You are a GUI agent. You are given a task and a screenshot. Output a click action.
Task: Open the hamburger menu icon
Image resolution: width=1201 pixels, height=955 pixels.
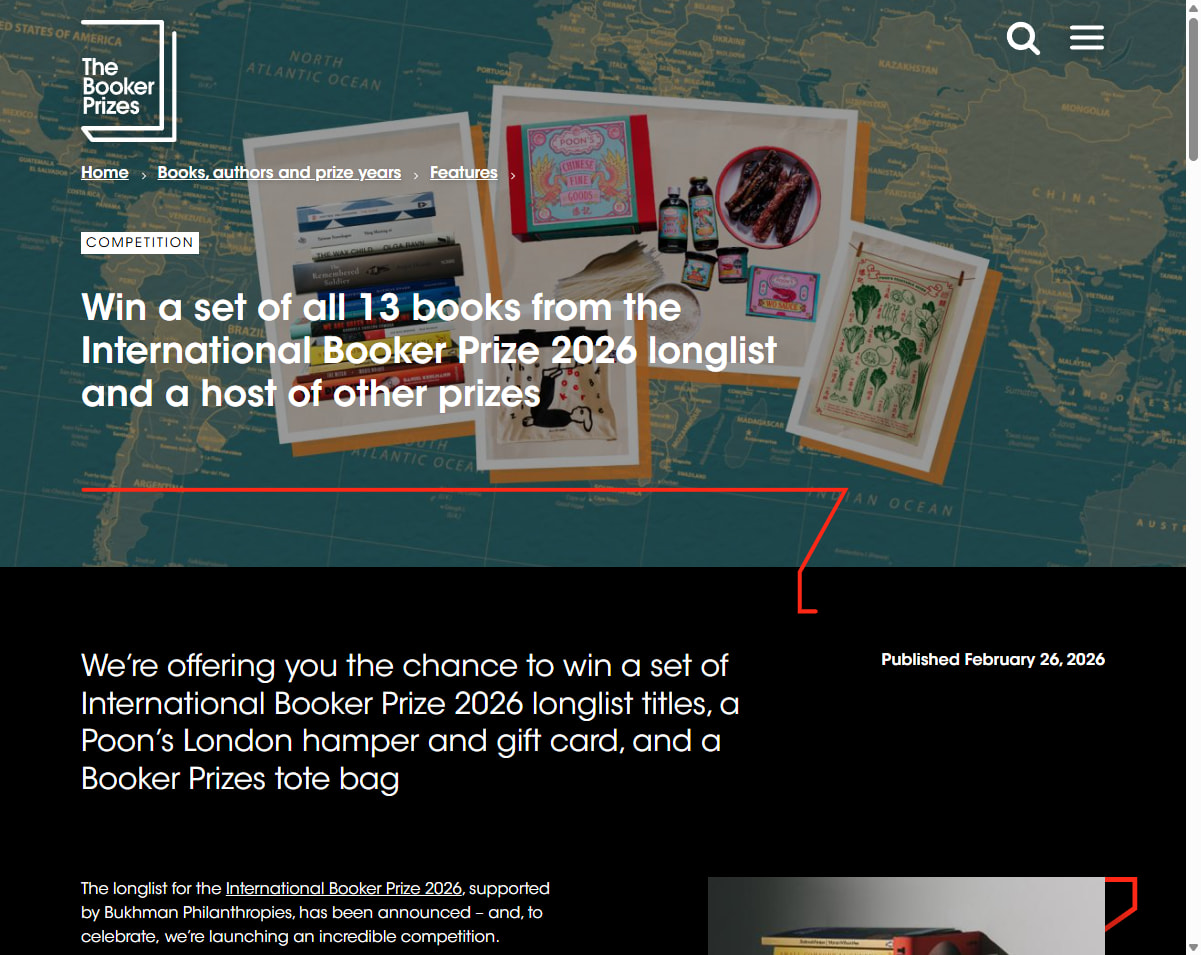[1087, 39]
